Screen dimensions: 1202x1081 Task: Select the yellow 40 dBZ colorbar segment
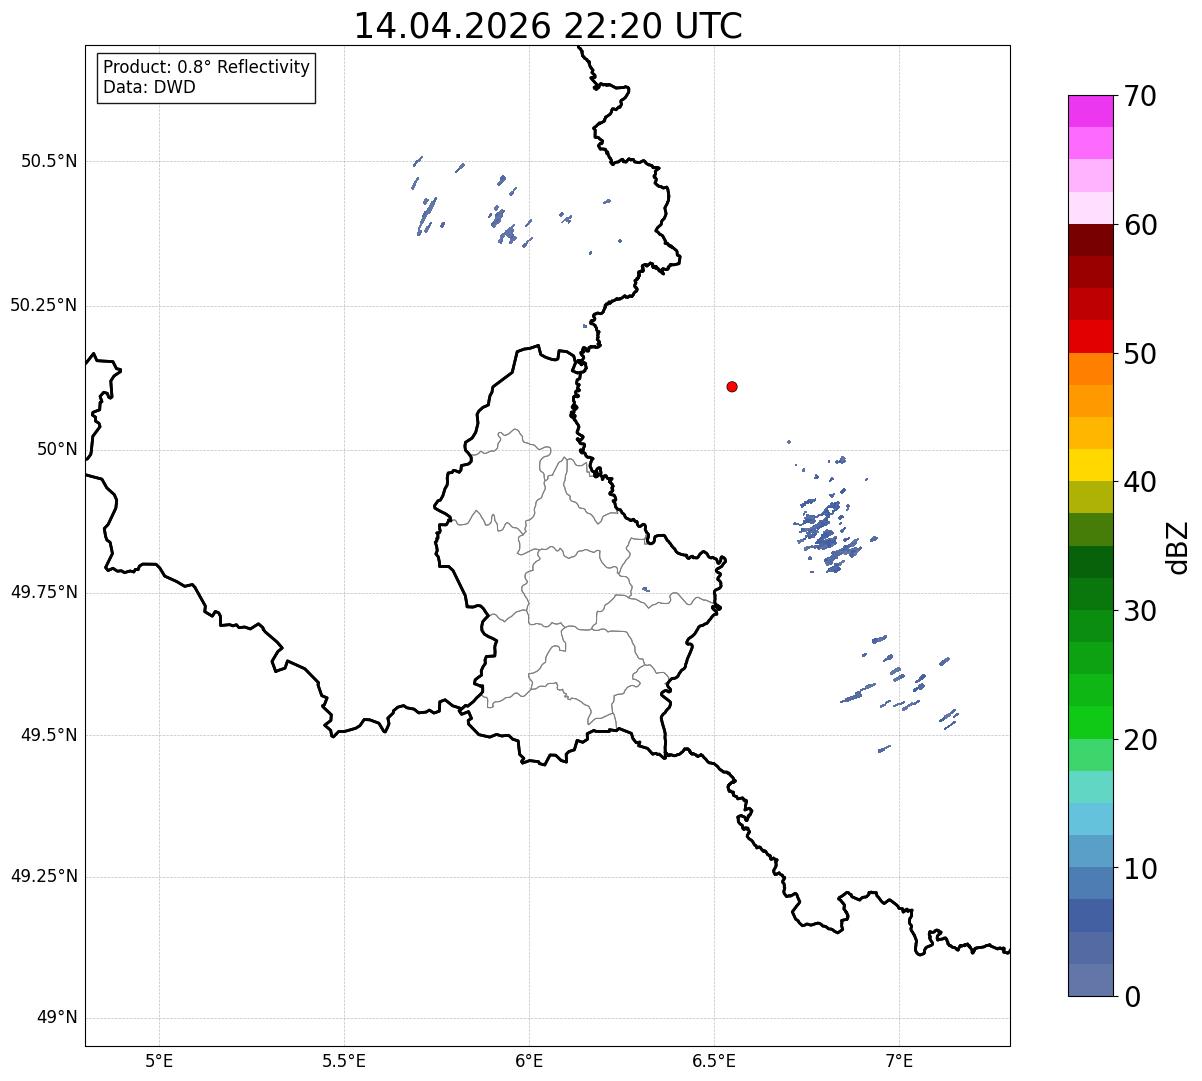(x=1090, y=465)
